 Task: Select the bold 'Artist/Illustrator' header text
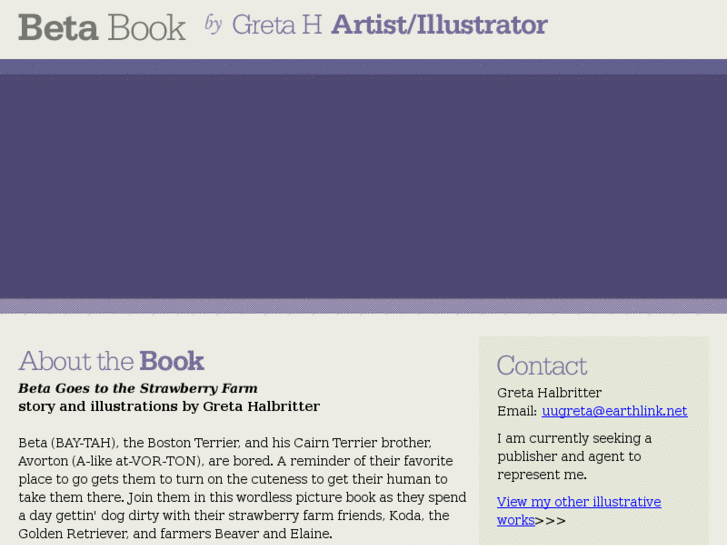pyautogui.click(x=439, y=25)
